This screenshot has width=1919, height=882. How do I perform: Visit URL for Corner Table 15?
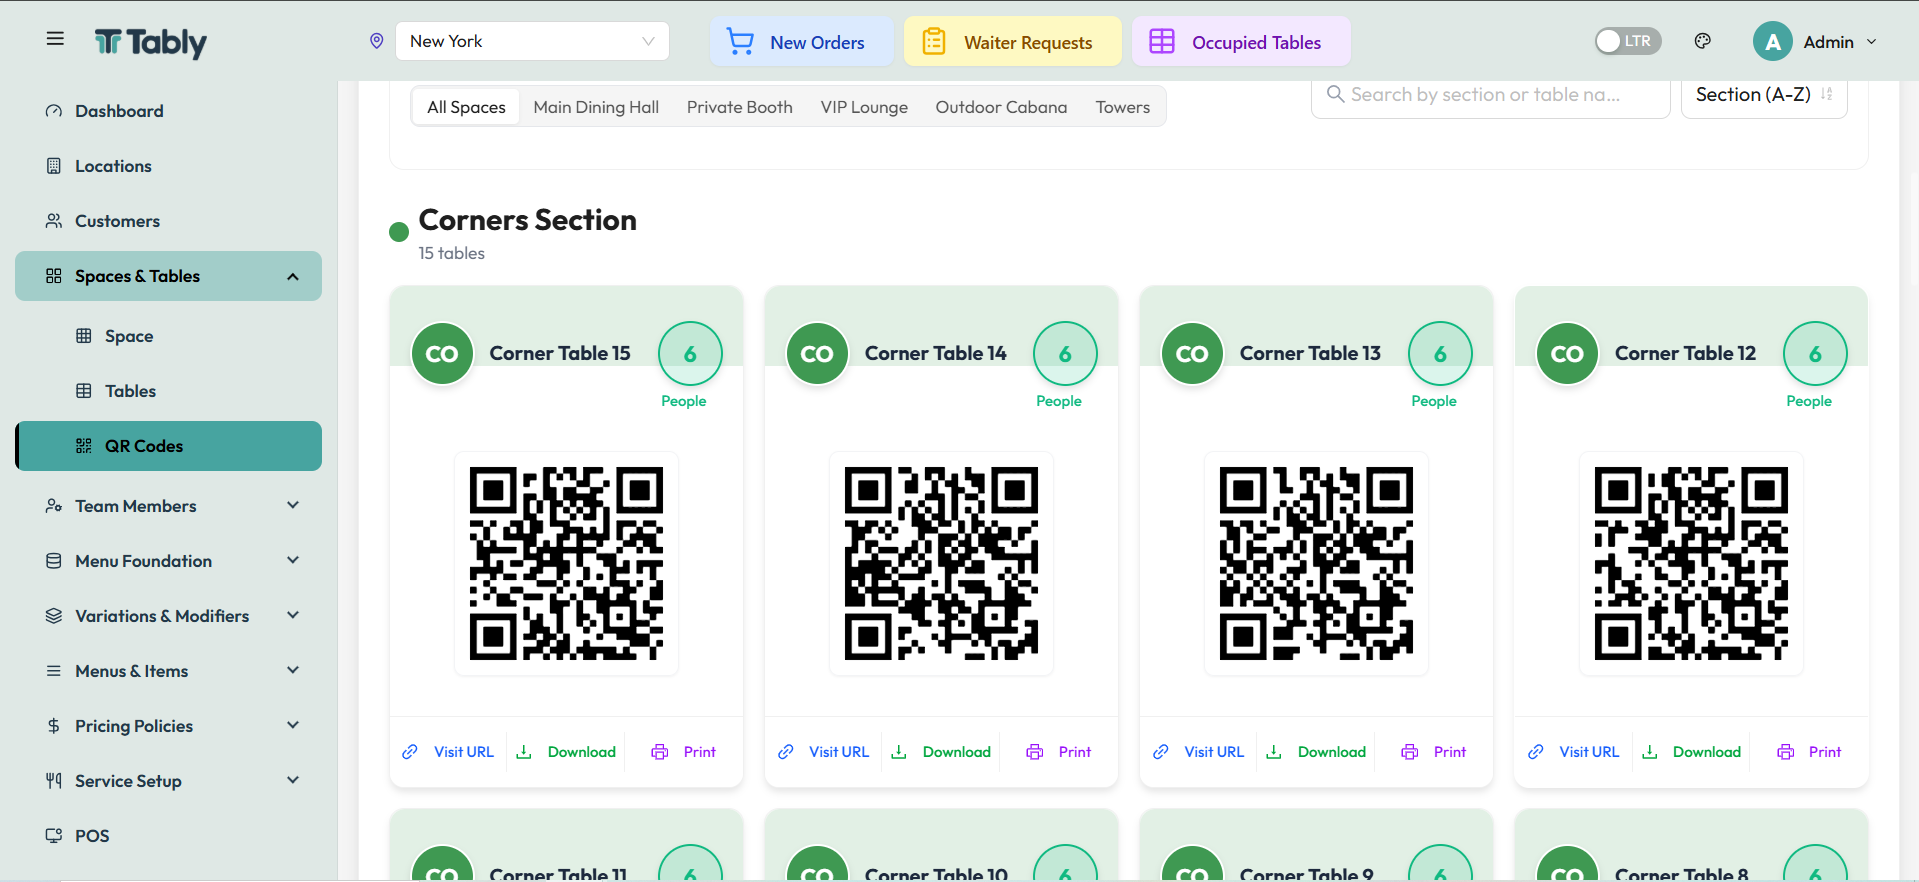click(449, 752)
